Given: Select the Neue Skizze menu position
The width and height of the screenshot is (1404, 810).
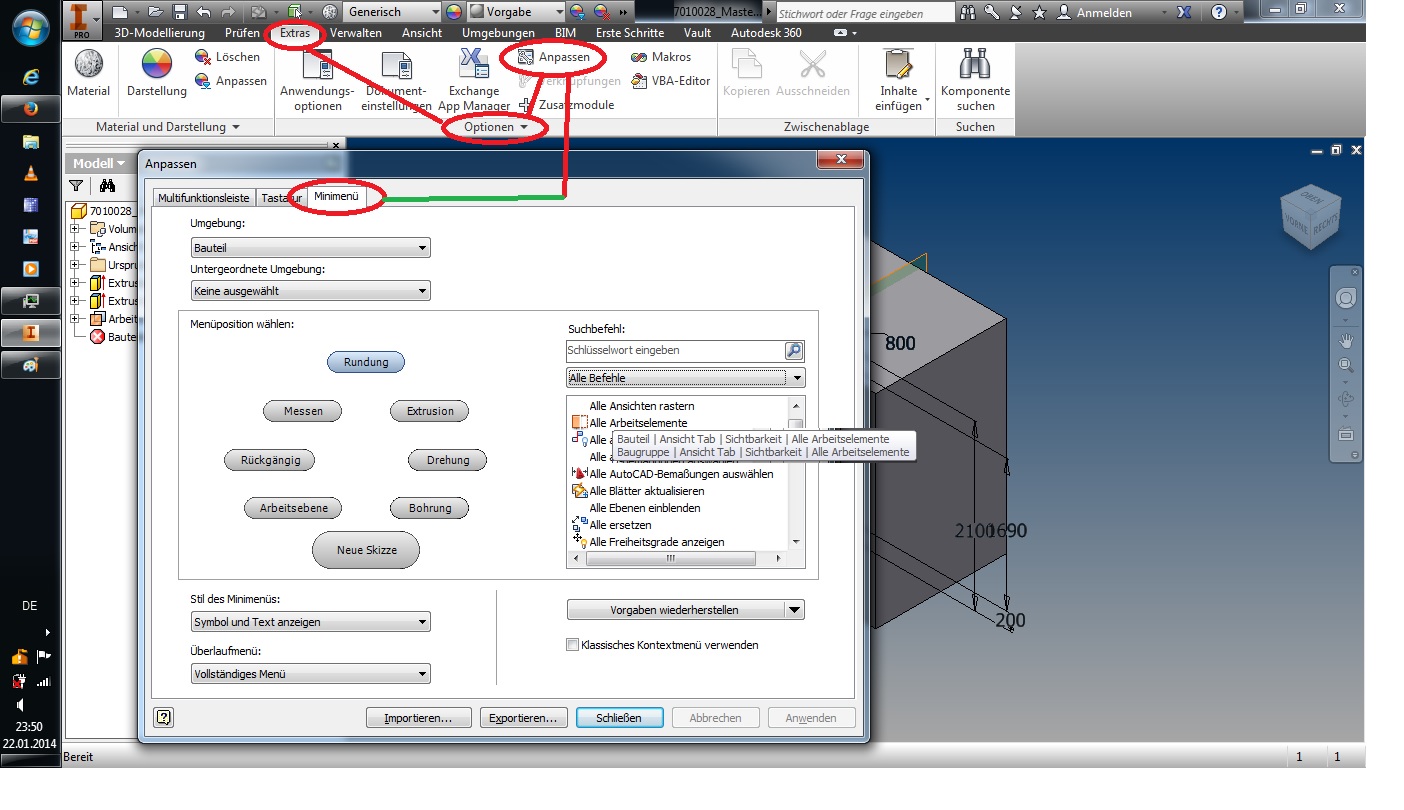Looking at the screenshot, I should [x=366, y=550].
